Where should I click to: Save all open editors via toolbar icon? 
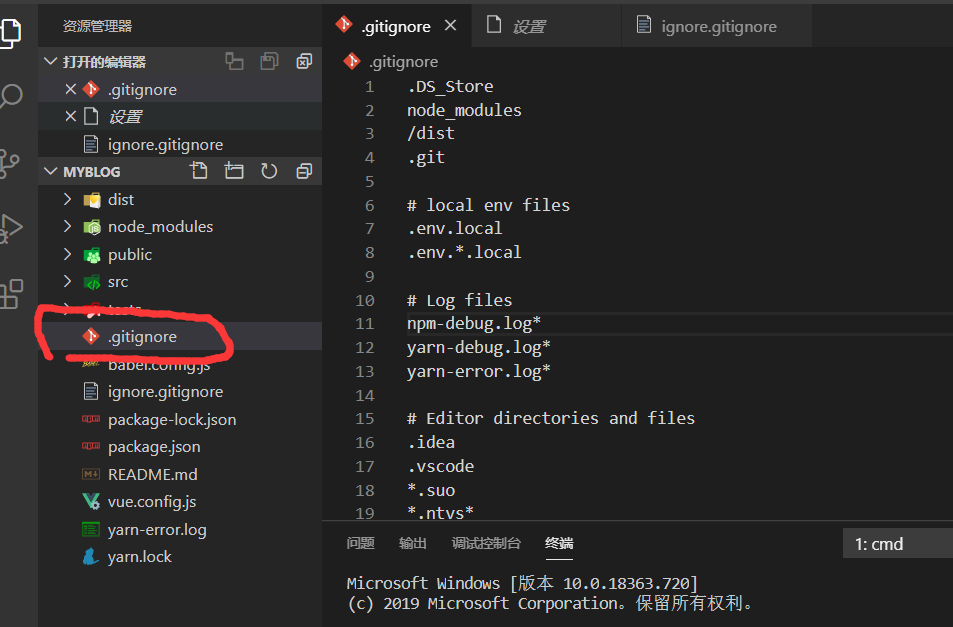(268, 61)
